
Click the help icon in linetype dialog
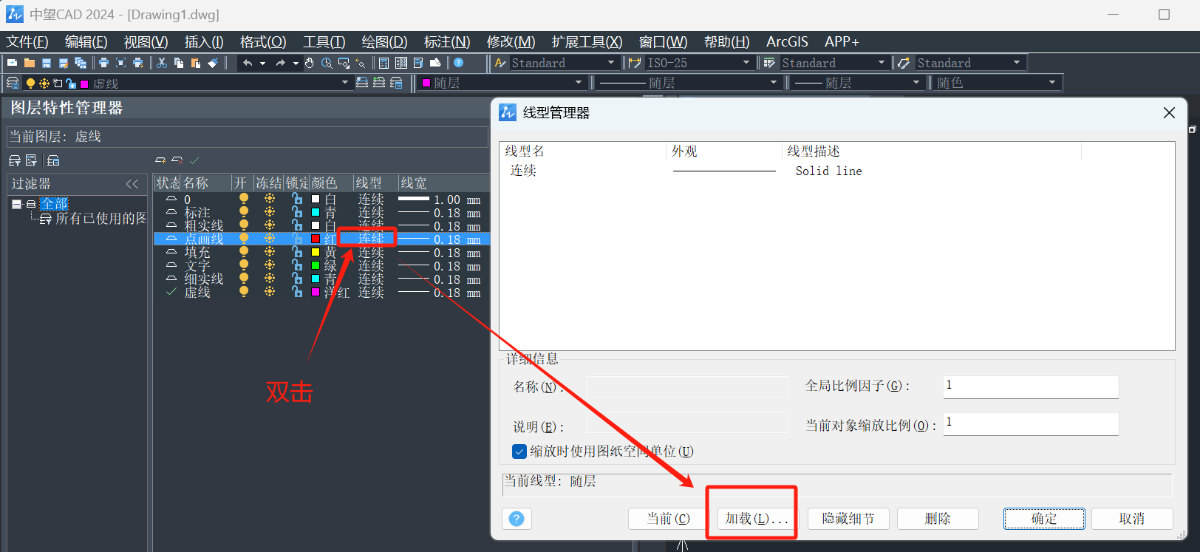pos(516,519)
